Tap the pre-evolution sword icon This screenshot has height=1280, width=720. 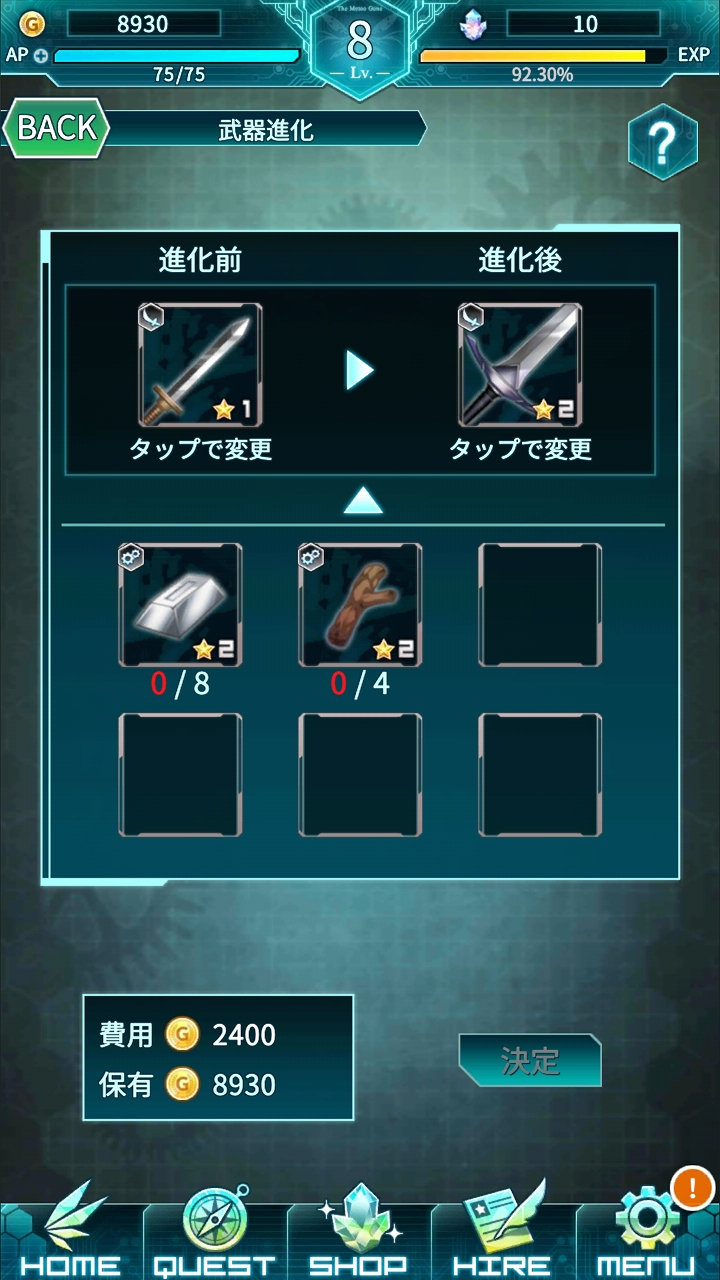200,365
